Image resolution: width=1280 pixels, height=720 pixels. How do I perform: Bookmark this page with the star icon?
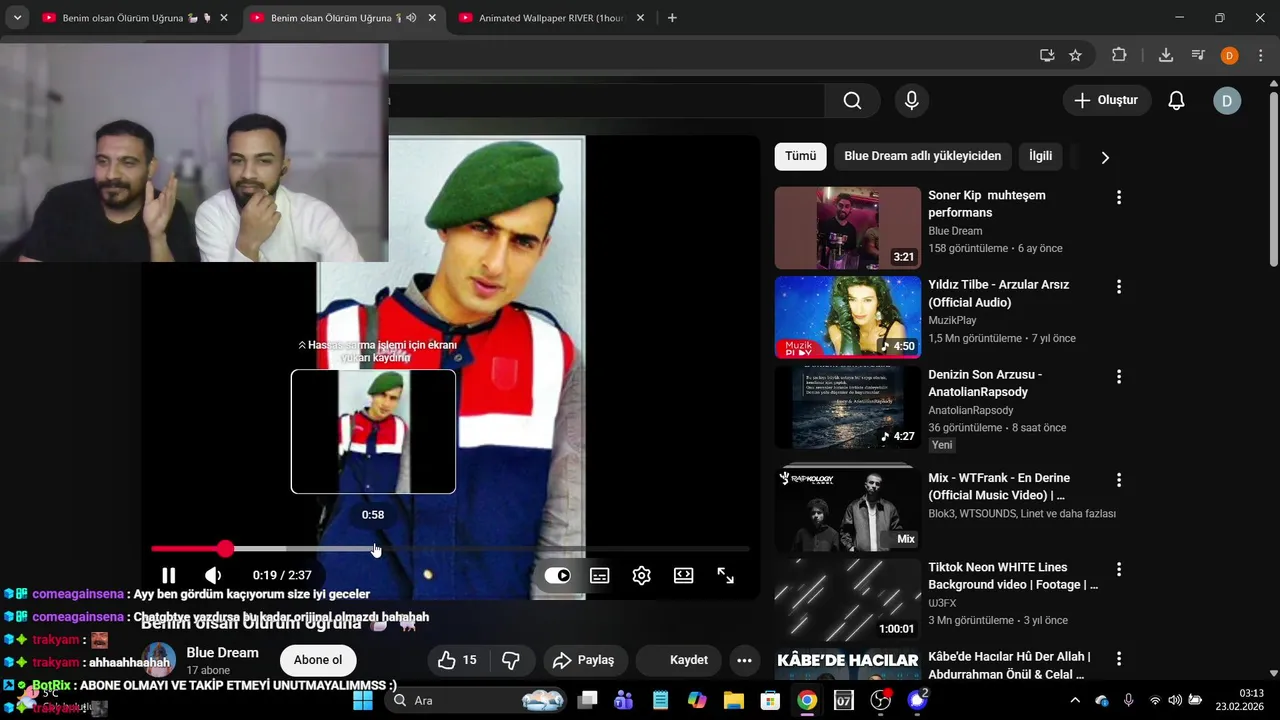coord(1075,55)
